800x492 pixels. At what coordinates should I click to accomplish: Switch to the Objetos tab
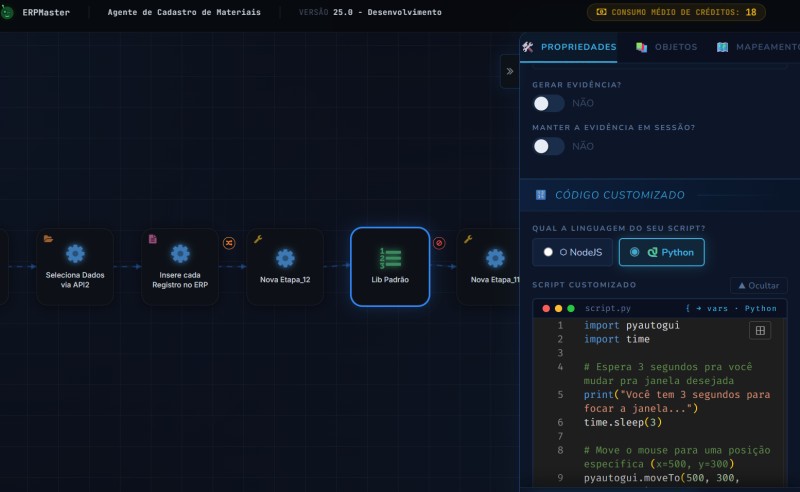click(666, 47)
